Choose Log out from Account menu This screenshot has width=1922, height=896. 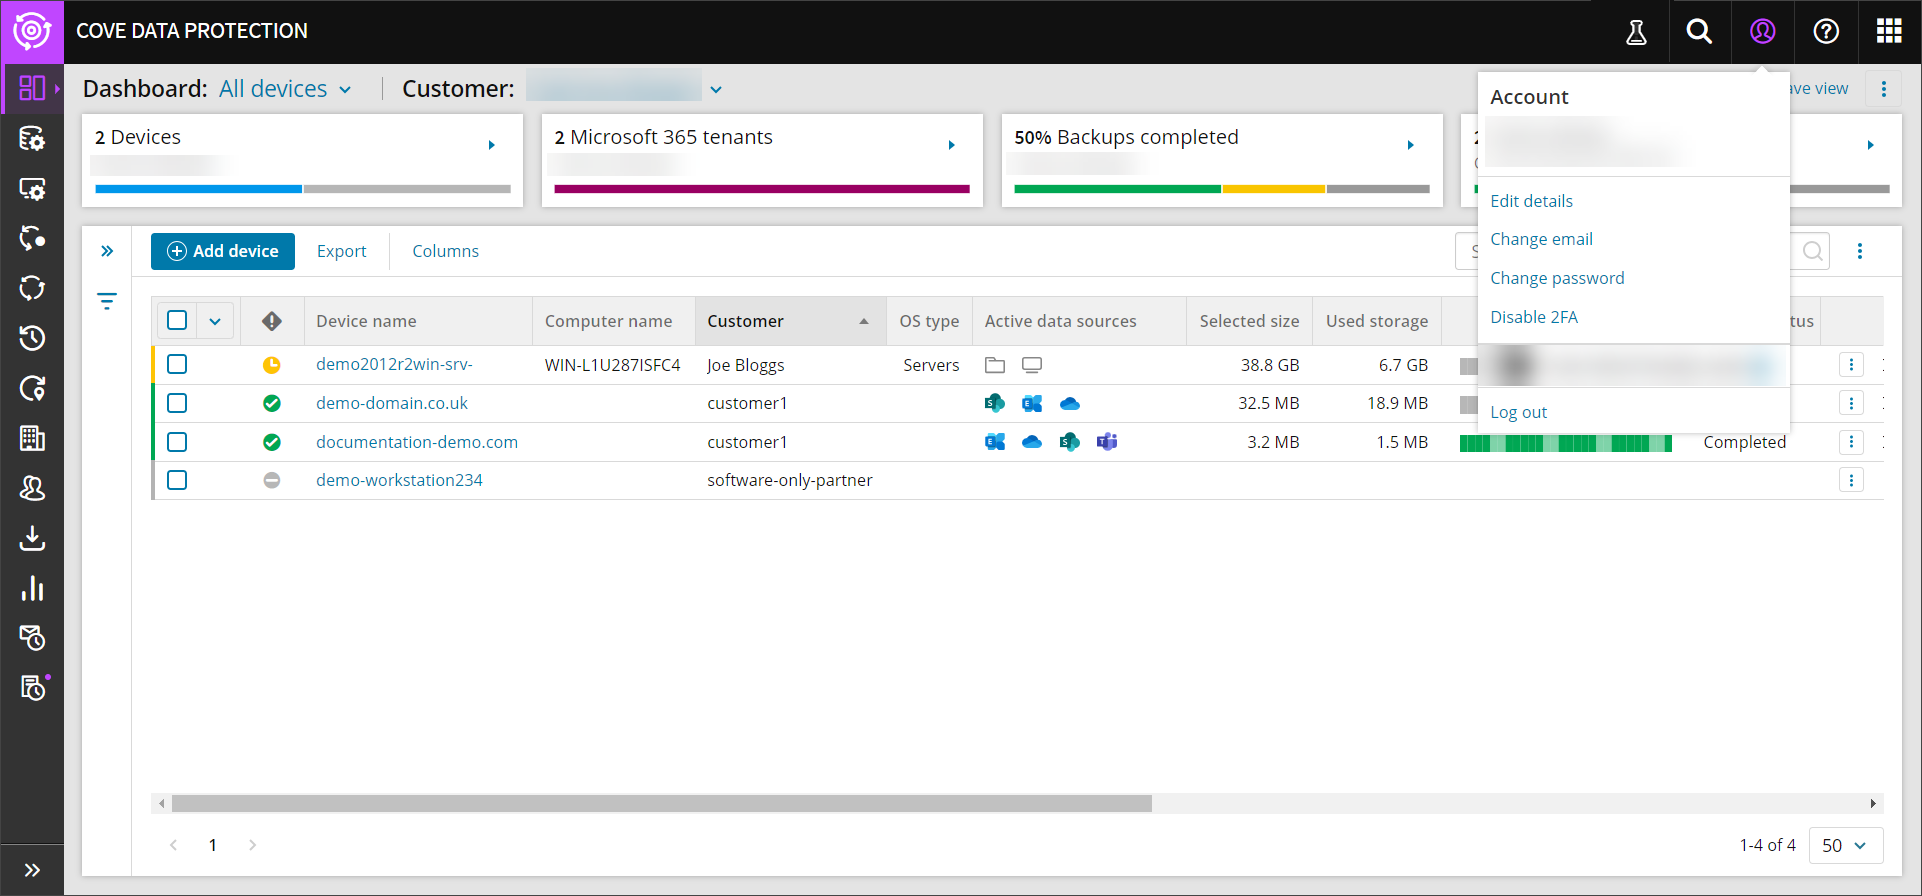(1518, 412)
